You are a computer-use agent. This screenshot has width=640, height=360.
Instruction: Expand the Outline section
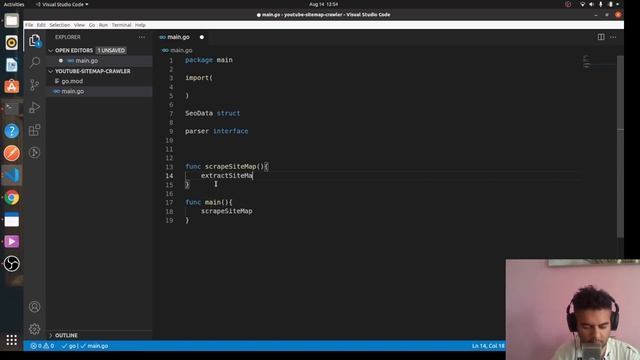tap(51, 336)
